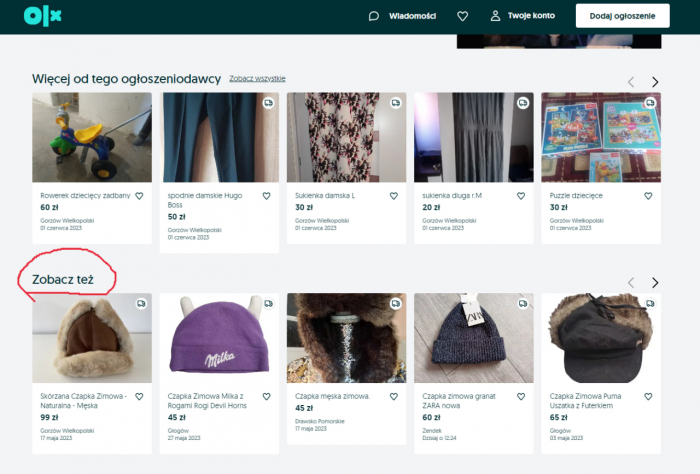Open the Wiadomości messages link
The width and height of the screenshot is (700, 474).
coord(402,16)
